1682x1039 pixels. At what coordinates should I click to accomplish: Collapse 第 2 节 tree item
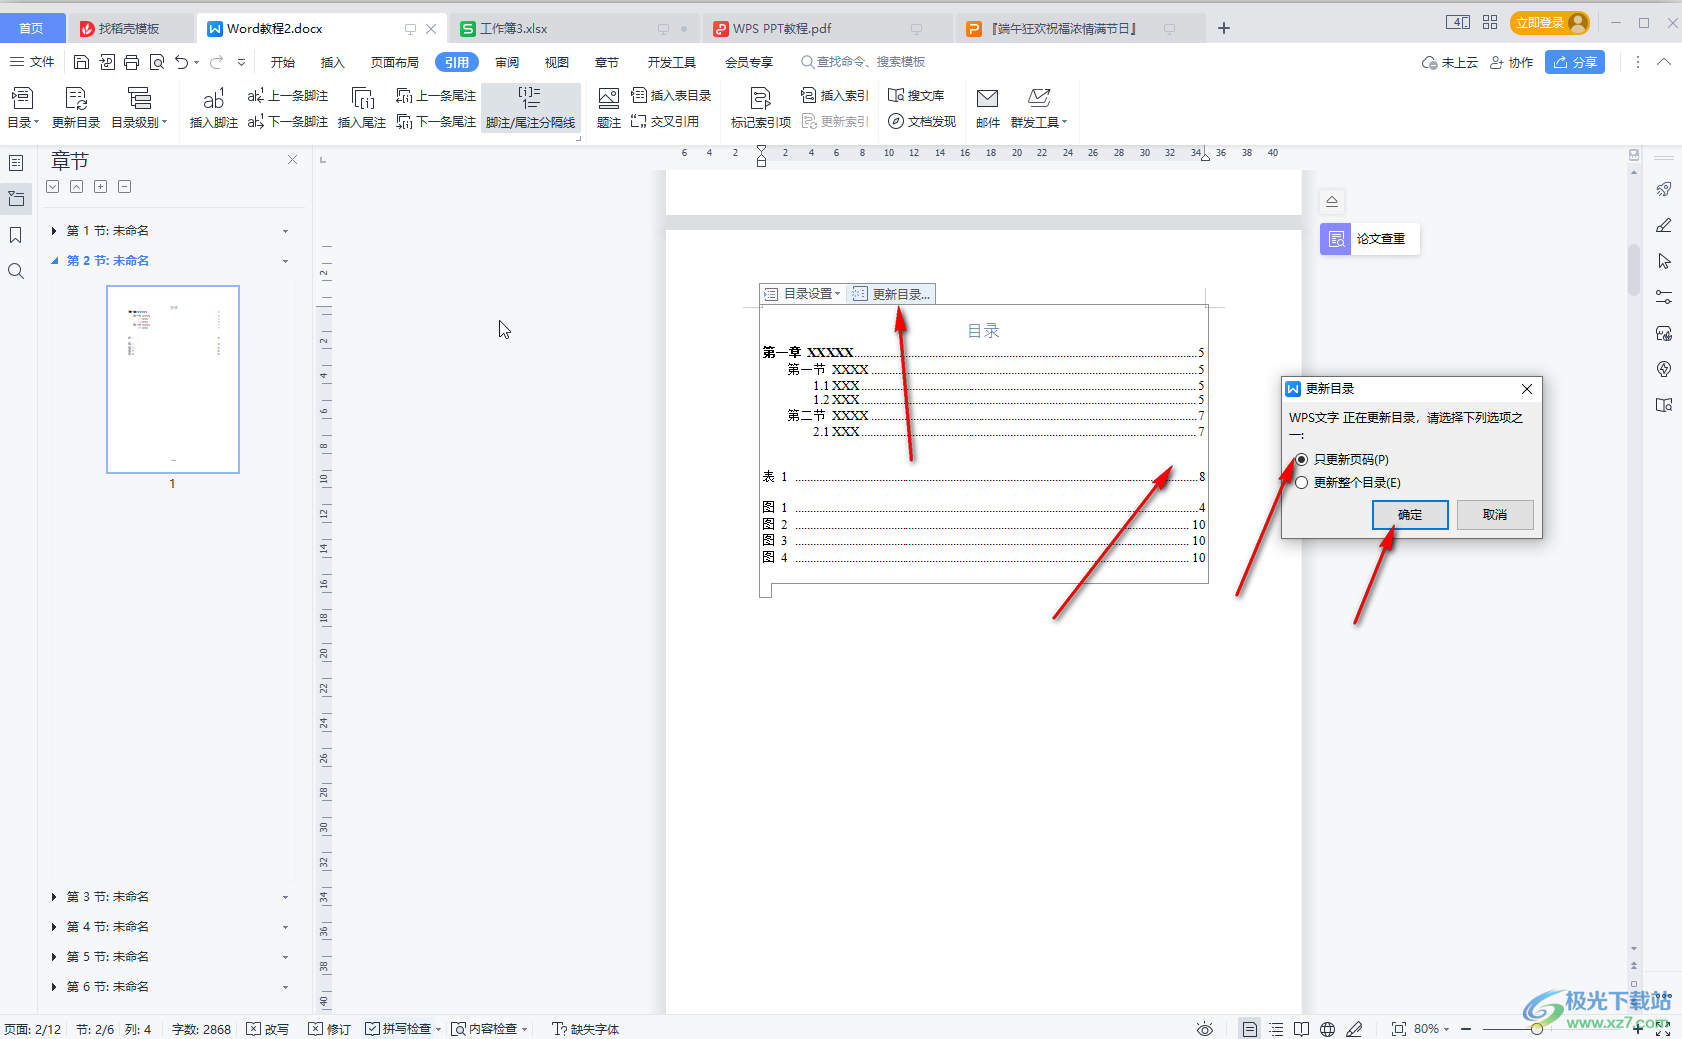[x=54, y=261]
